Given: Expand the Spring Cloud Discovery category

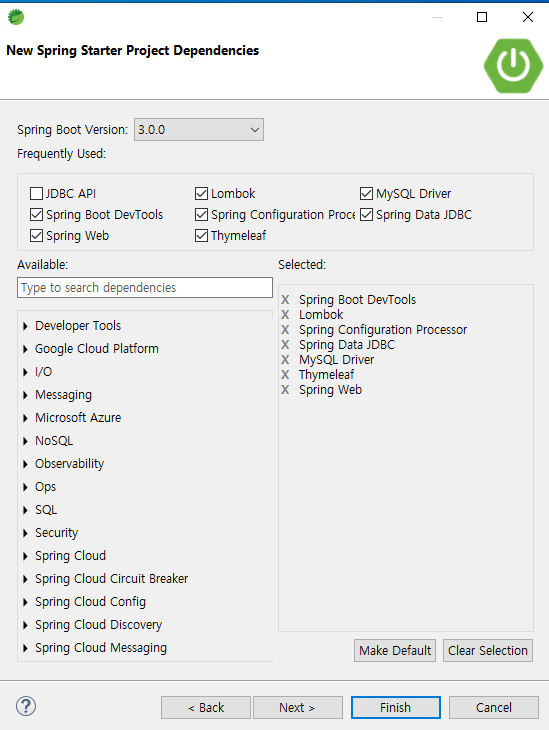Looking at the screenshot, I should pos(25,625).
